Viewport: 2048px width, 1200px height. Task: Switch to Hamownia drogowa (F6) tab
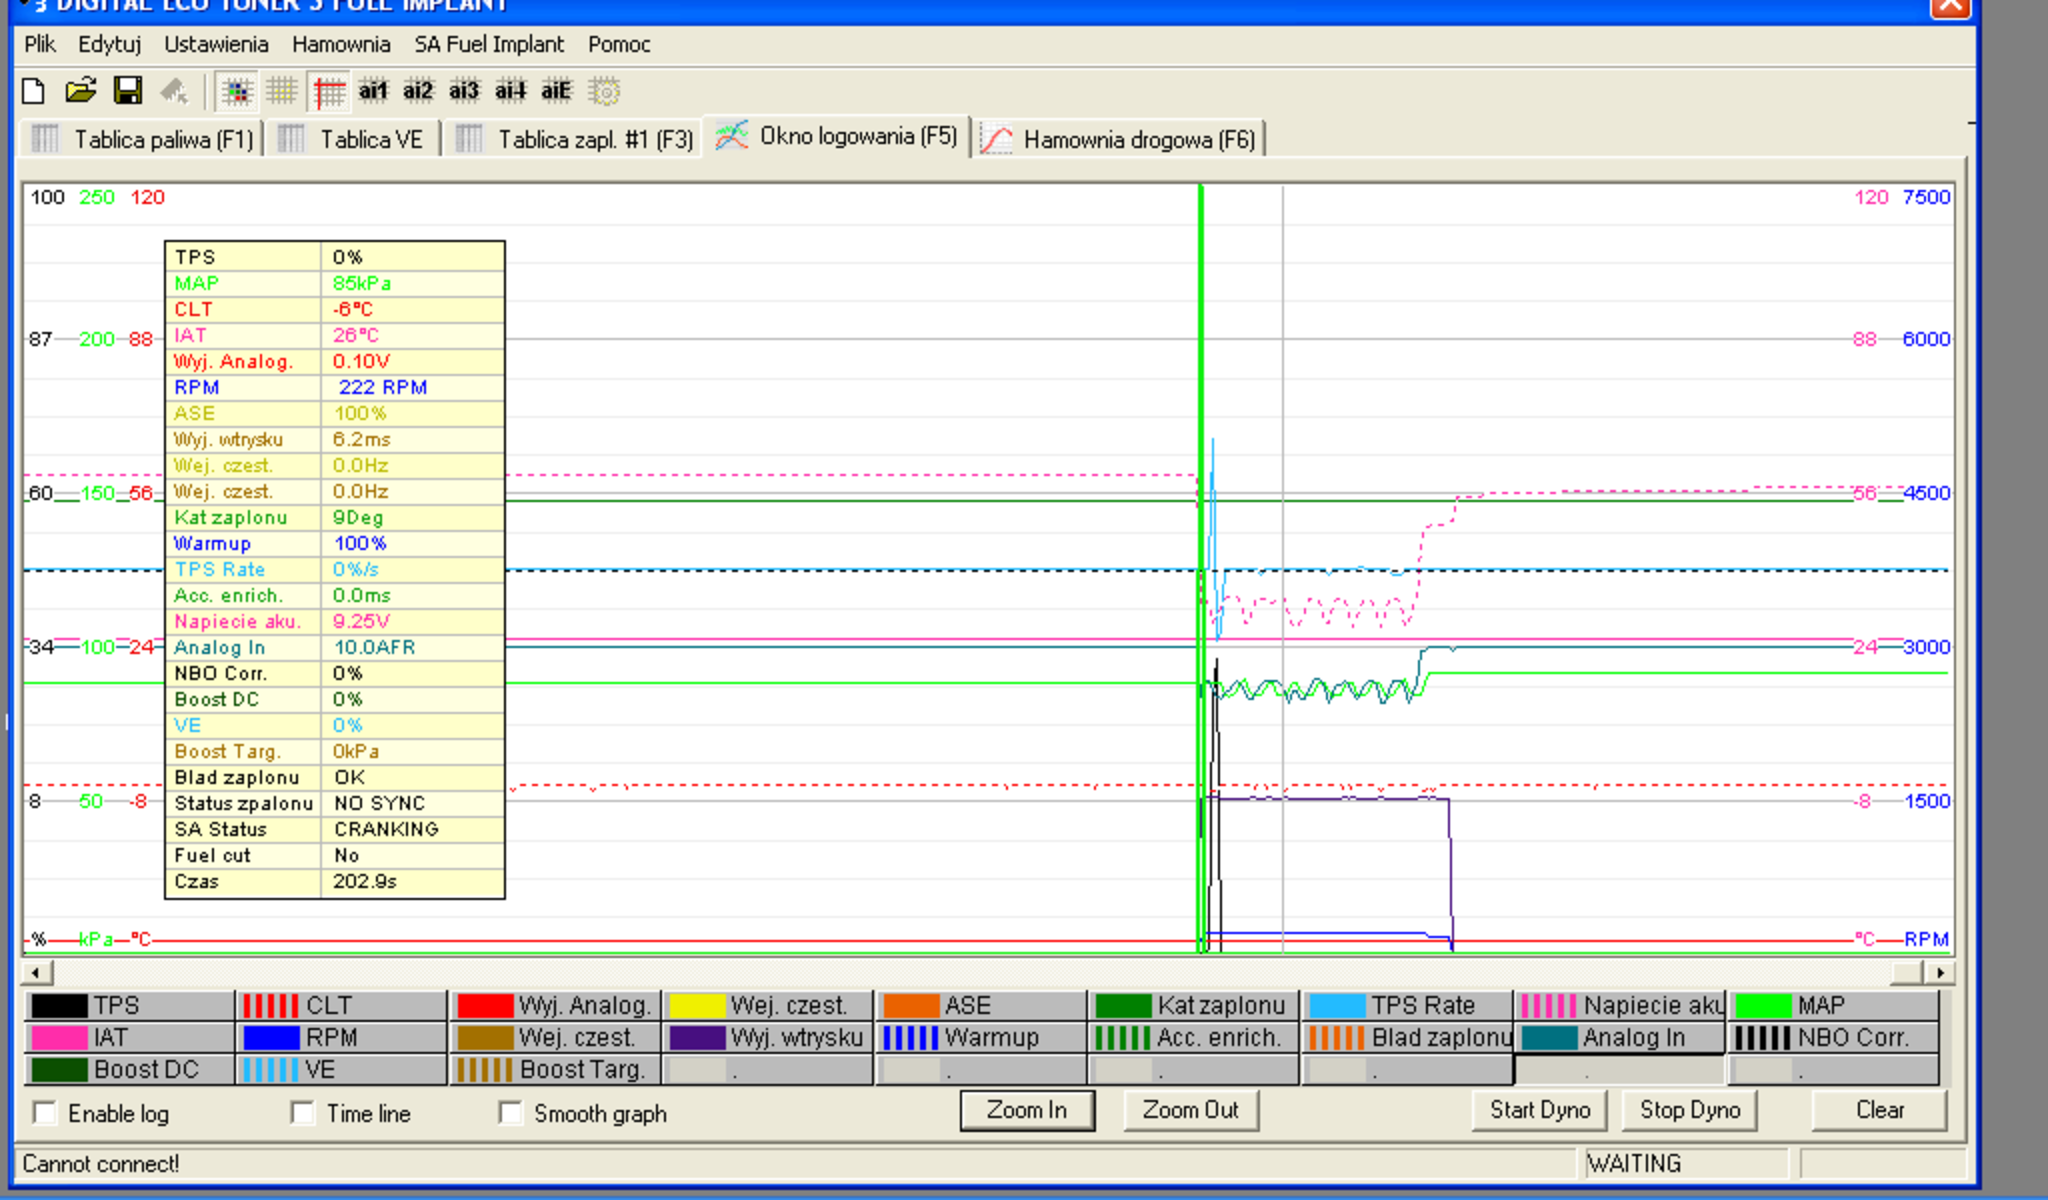1120,139
